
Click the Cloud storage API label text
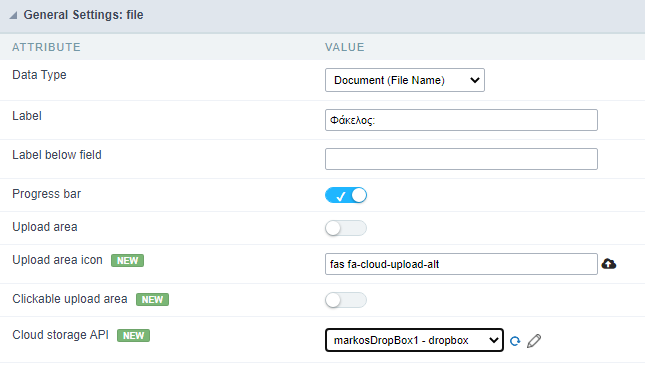coord(60,335)
